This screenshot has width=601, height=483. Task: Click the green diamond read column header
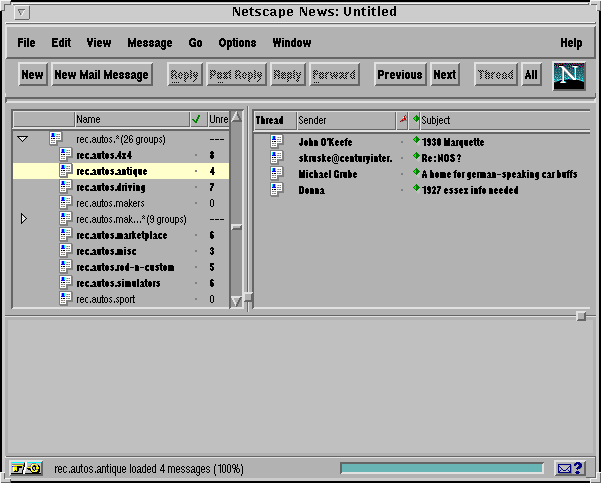[x=415, y=120]
